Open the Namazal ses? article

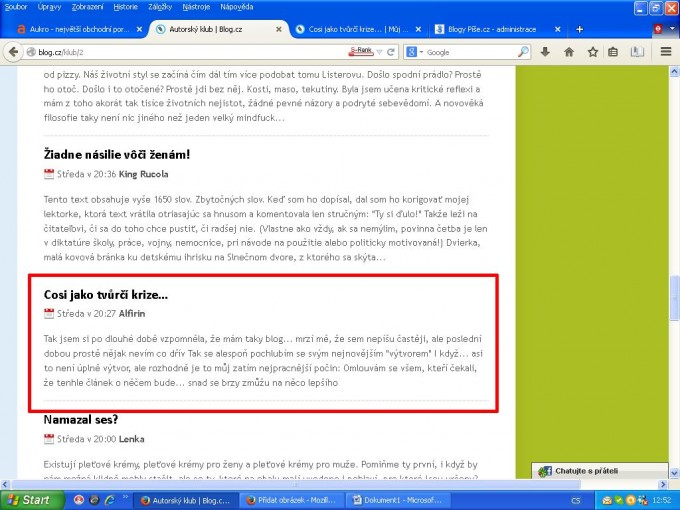(x=81, y=419)
